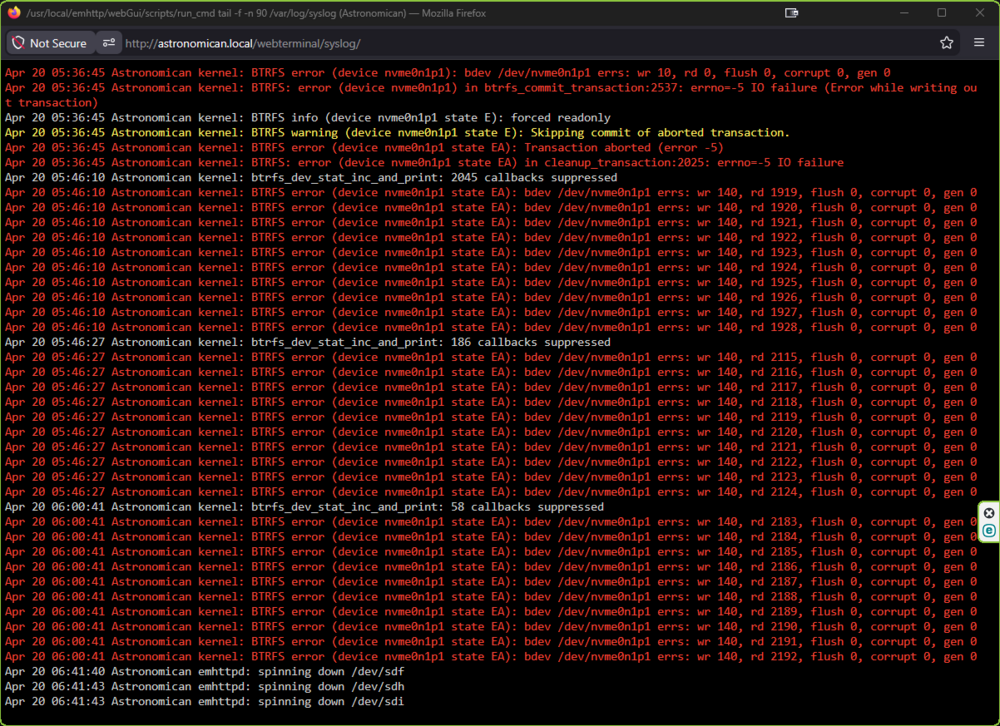Click the error line with 'rd 1923'
This screenshot has height=726, width=1000.
click(x=491, y=253)
